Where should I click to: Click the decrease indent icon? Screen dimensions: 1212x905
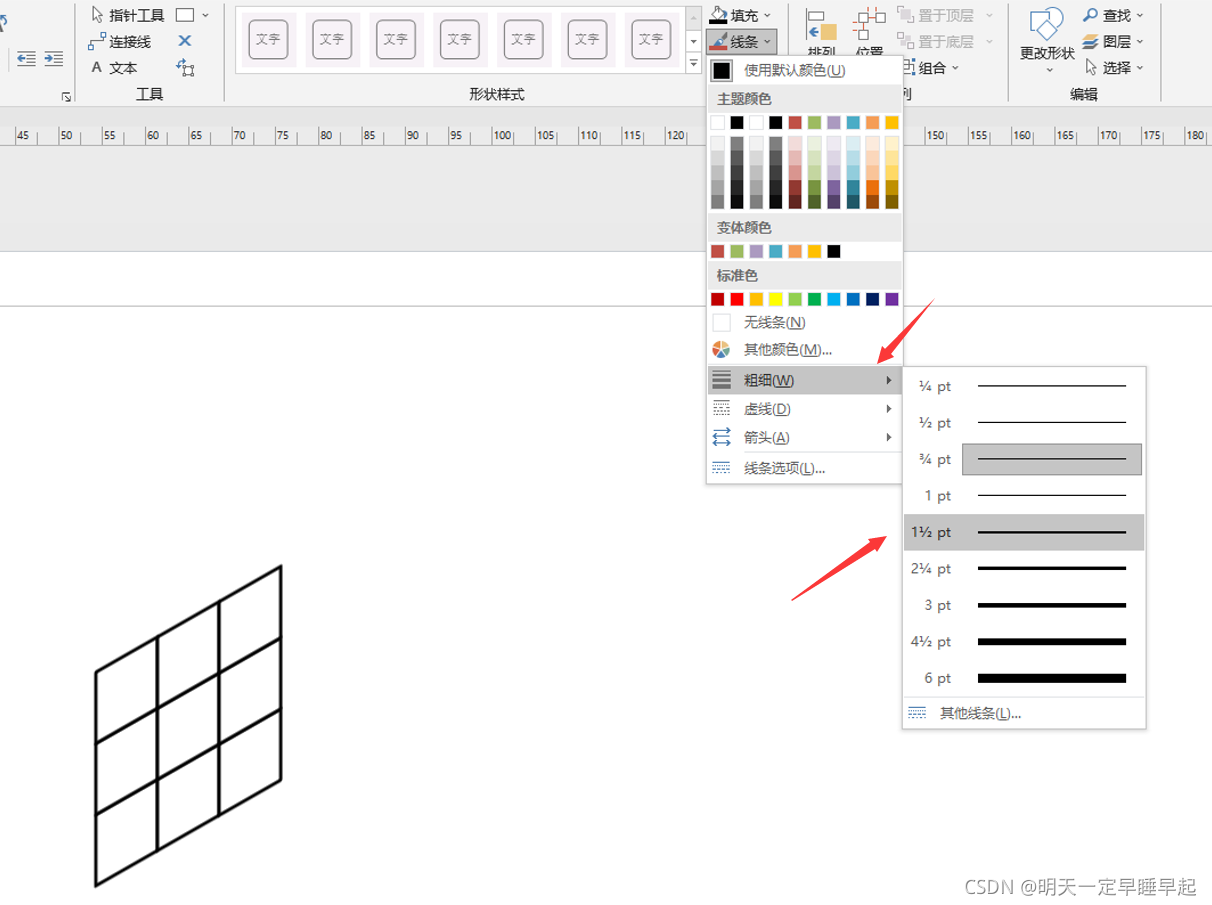coord(26,59)
